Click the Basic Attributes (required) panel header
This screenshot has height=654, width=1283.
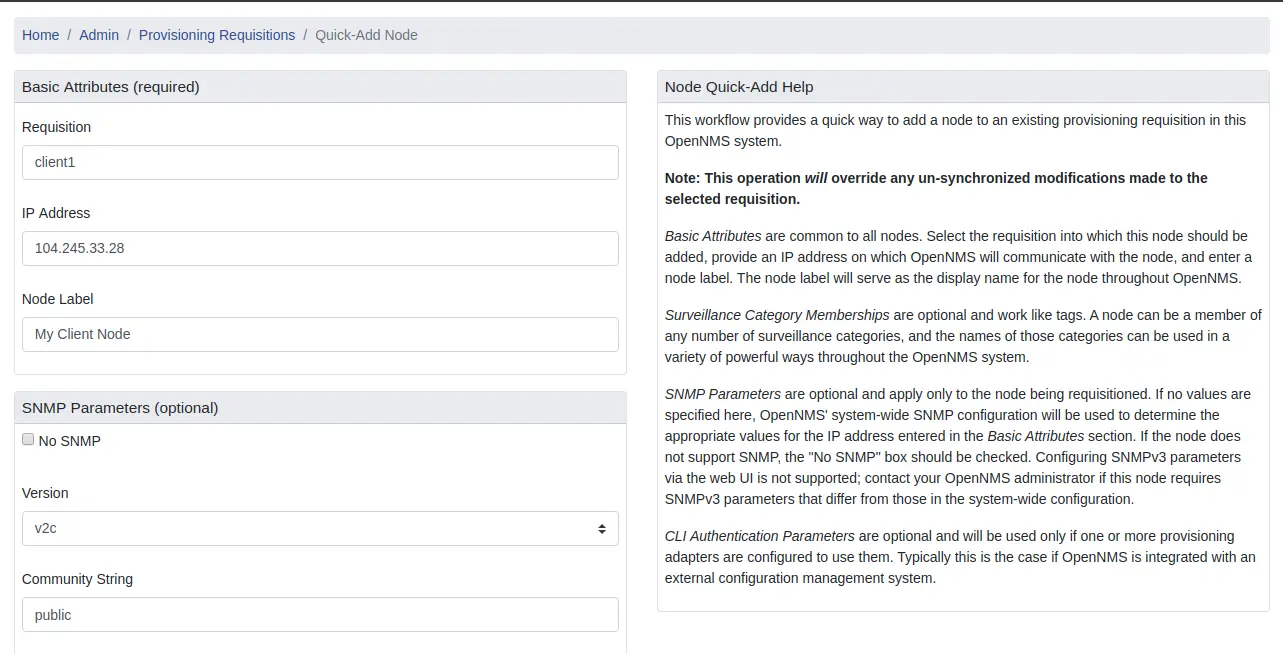tap(111, 87)
